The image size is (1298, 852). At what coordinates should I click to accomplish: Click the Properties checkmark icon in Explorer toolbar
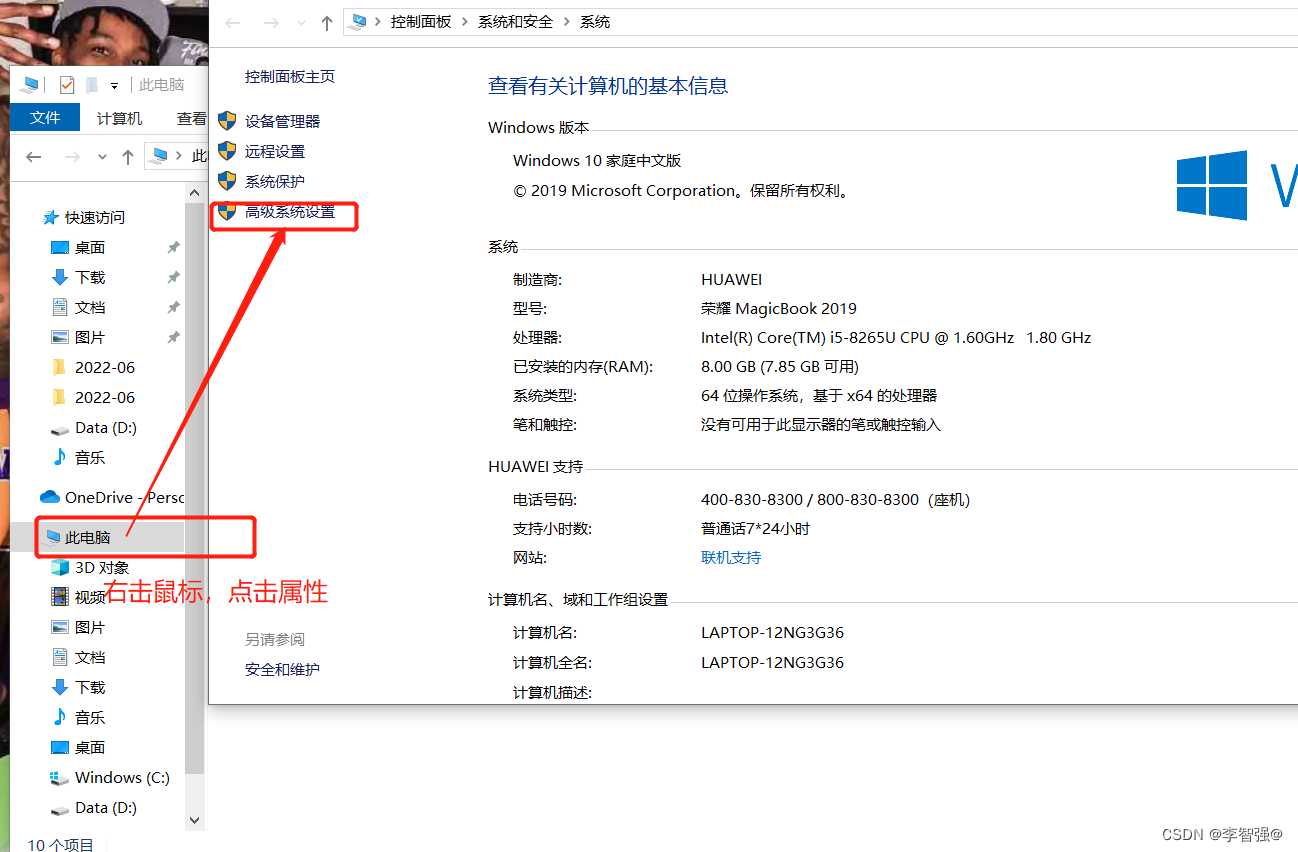(67, 85)
